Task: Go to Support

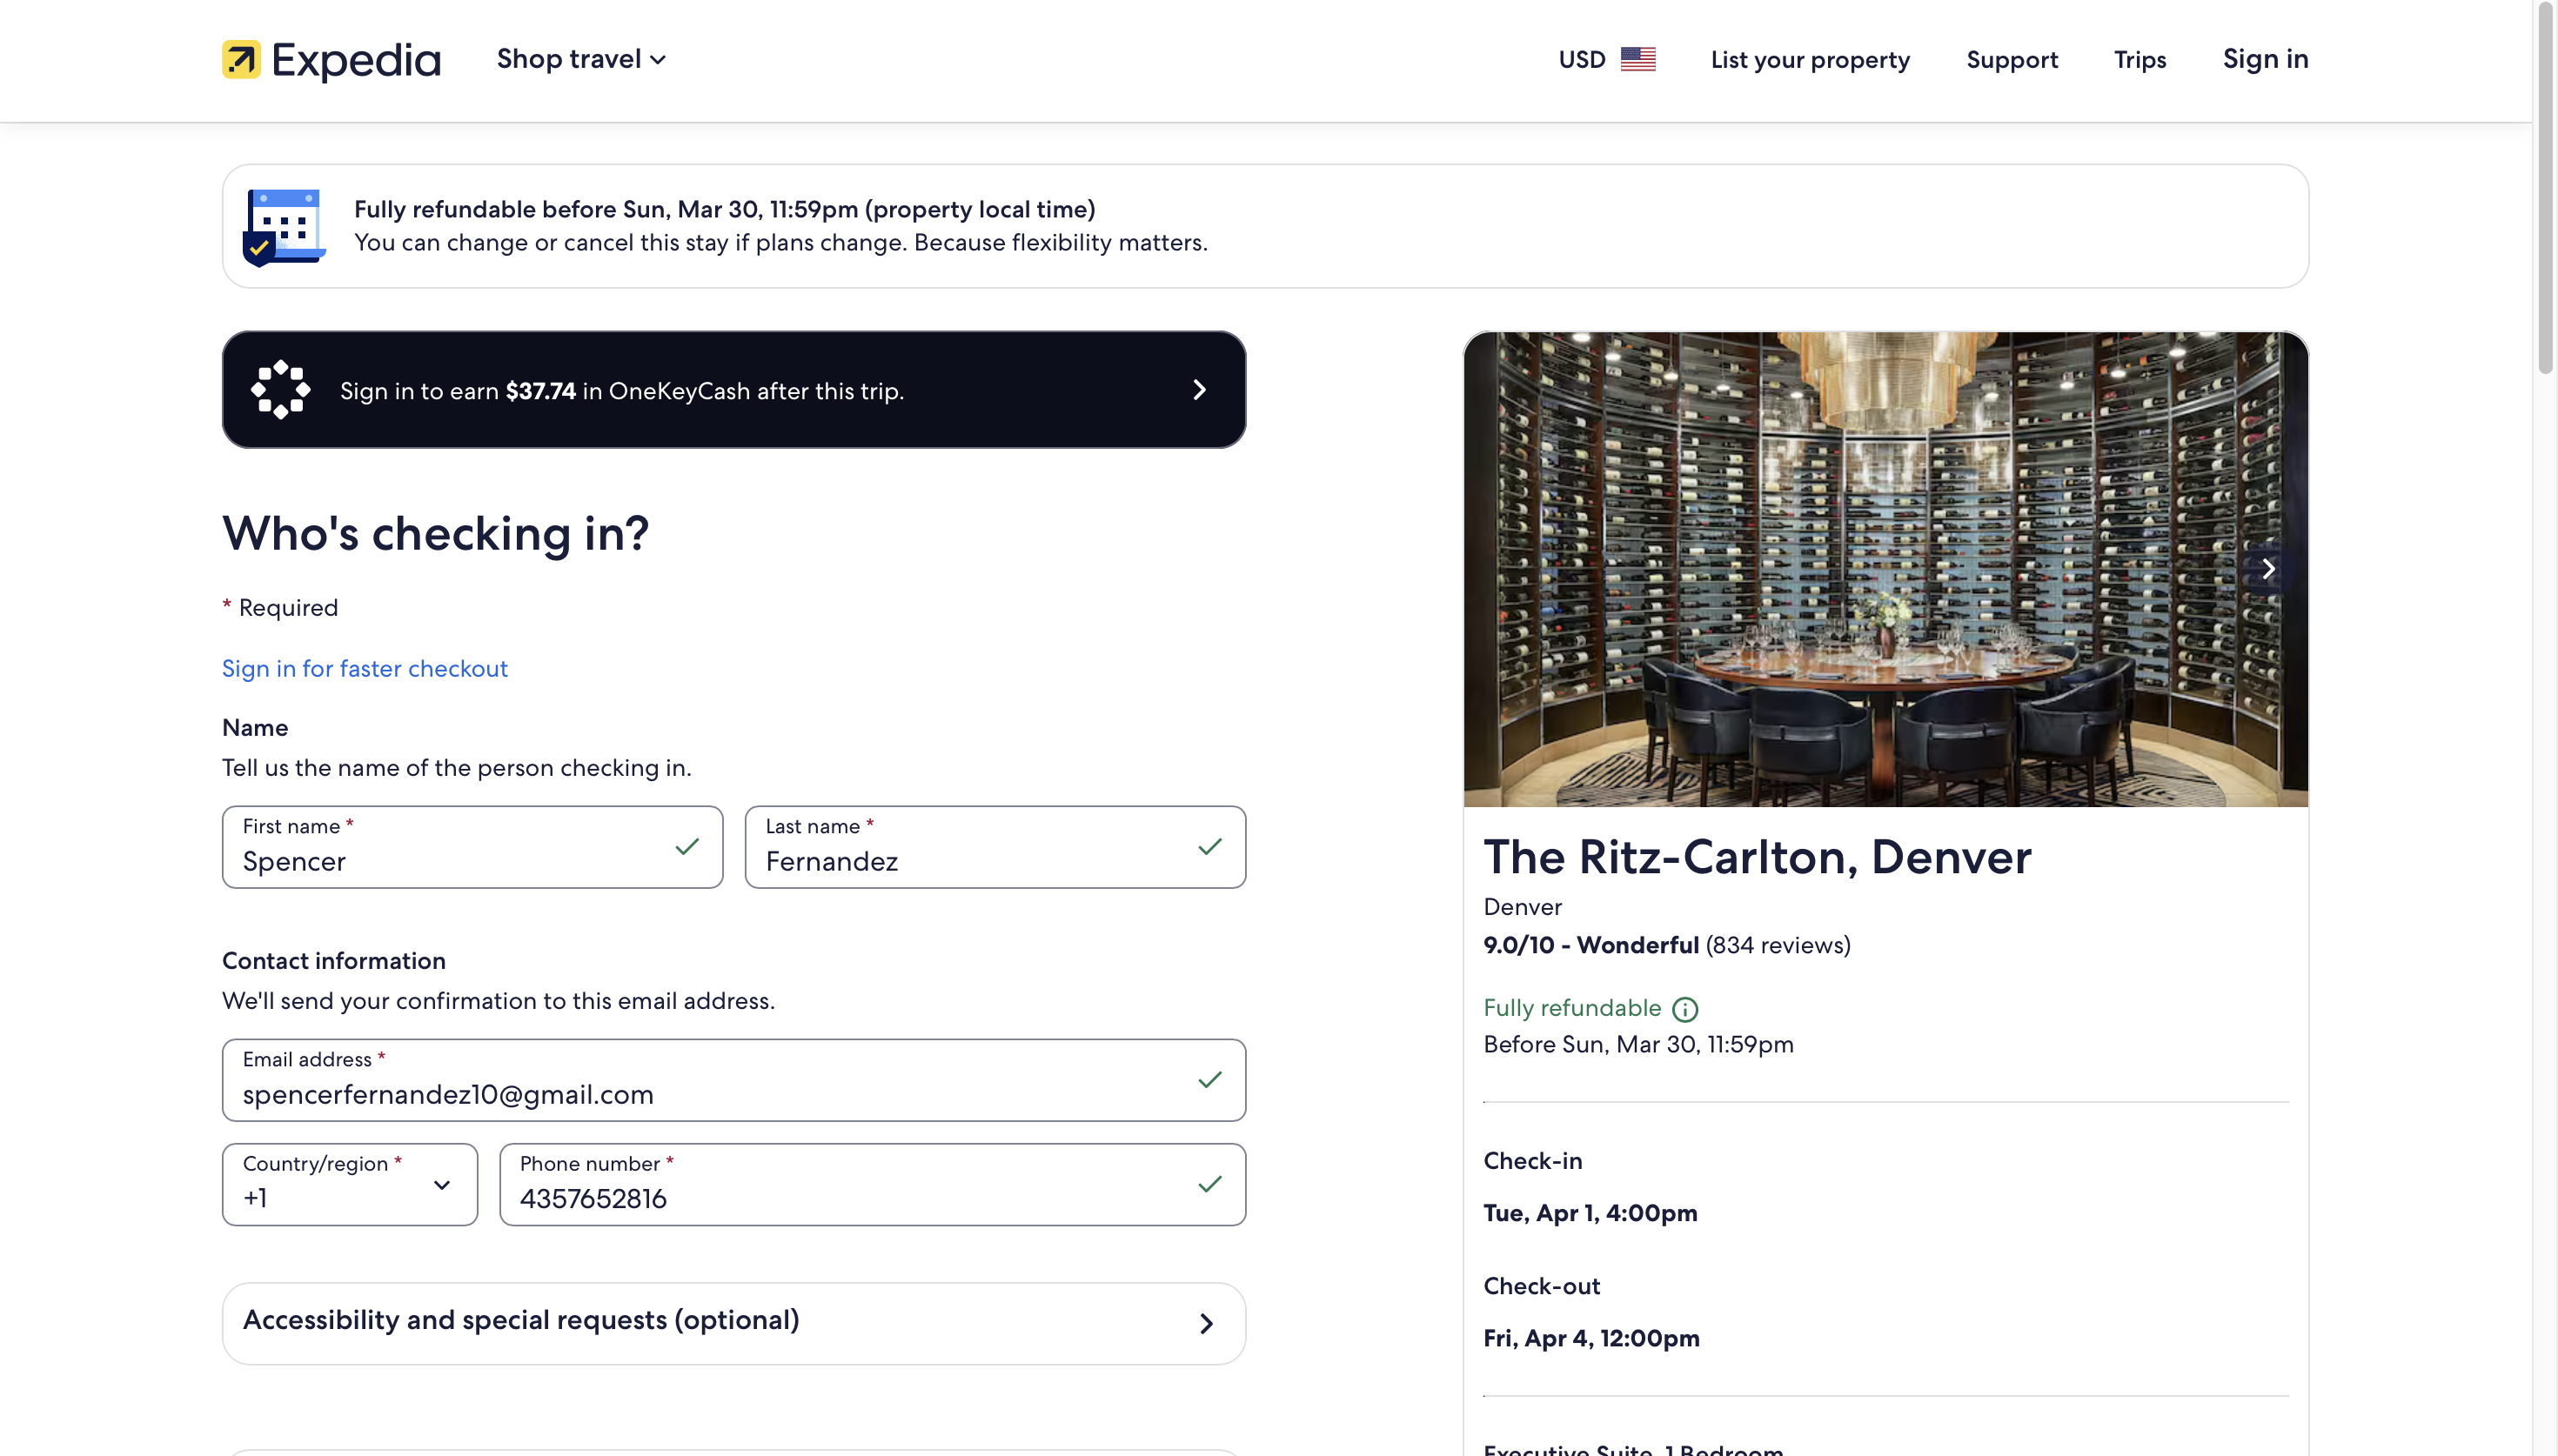Action: coord(2012,59)
